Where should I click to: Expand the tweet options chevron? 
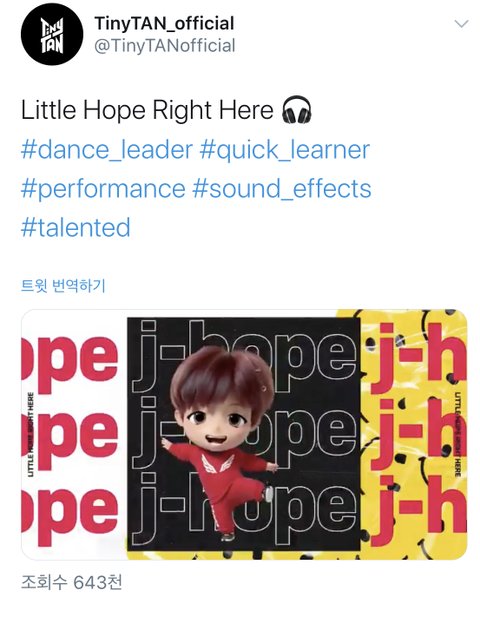[461, 24]
